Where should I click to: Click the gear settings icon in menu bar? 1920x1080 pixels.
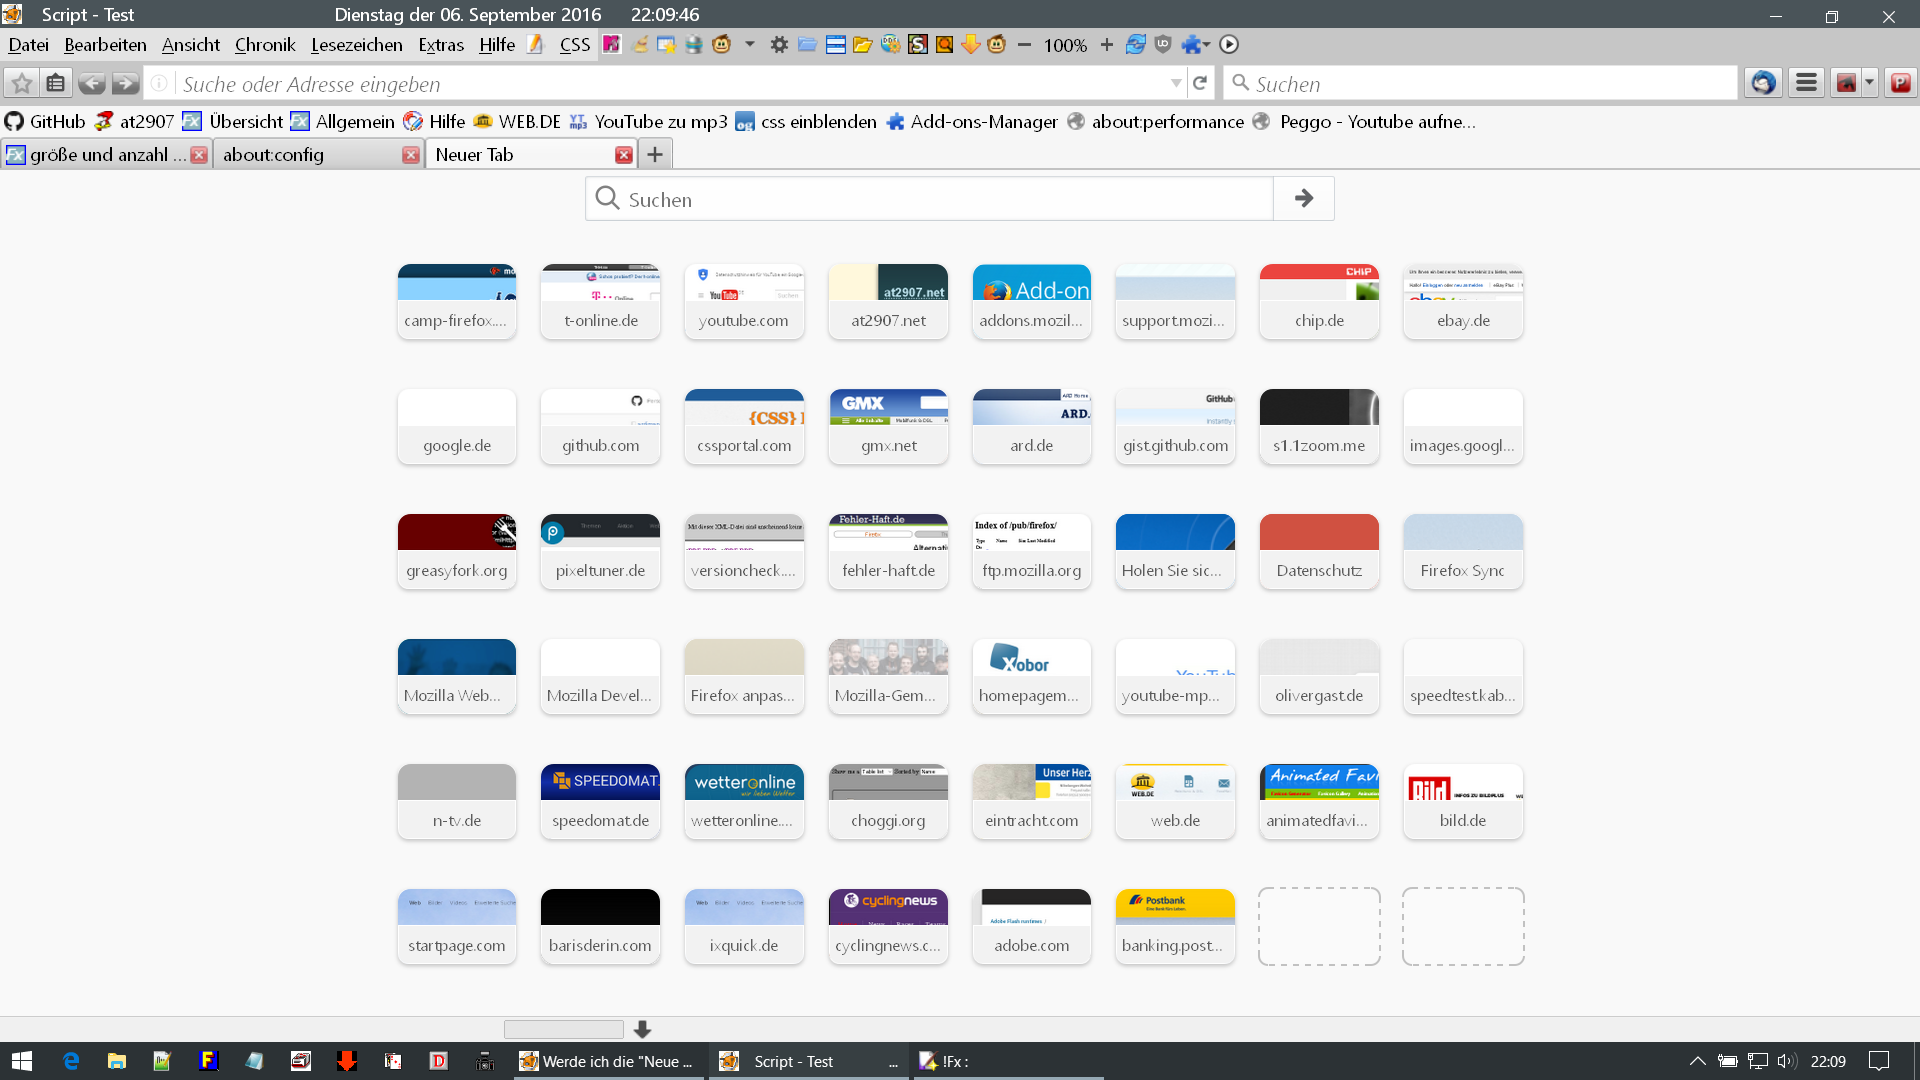point(779,45)
